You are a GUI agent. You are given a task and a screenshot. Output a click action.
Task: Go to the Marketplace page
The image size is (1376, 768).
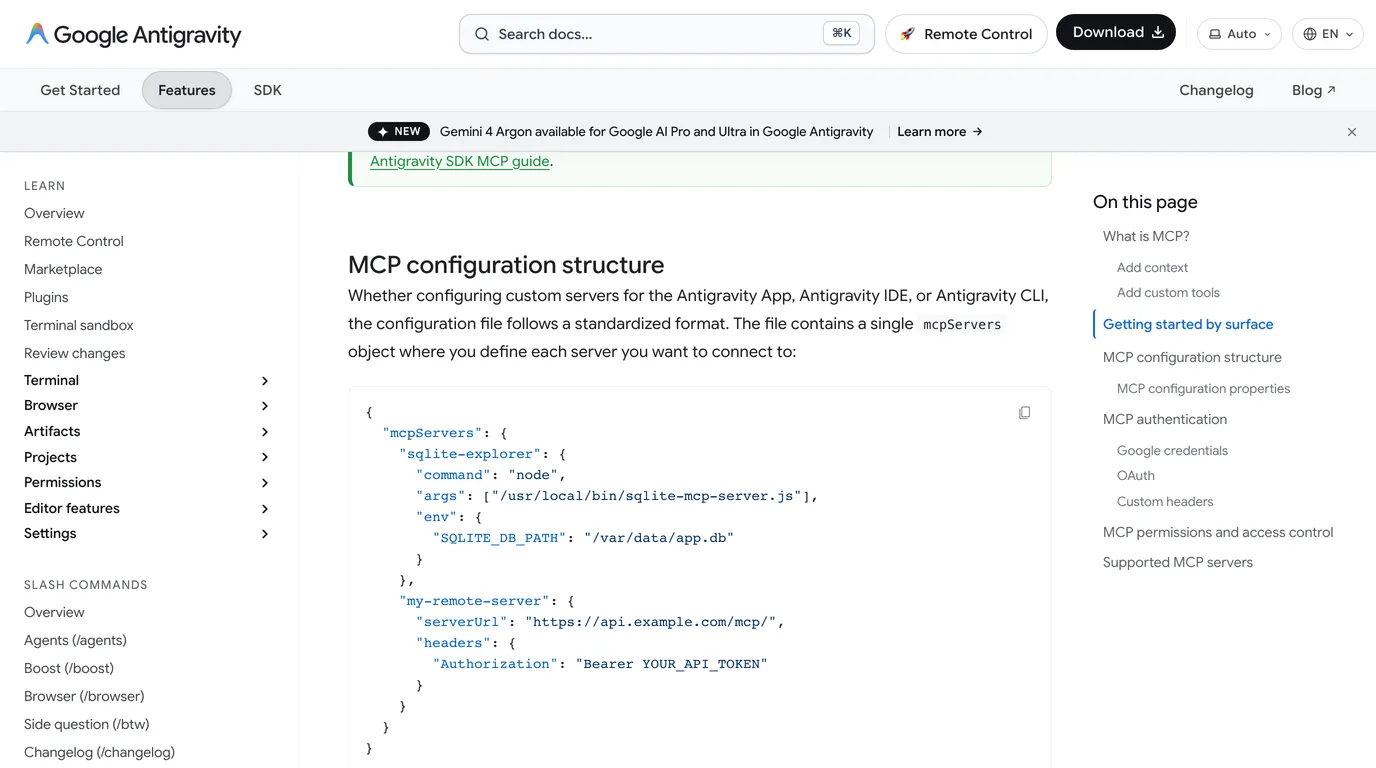[63, 269]
